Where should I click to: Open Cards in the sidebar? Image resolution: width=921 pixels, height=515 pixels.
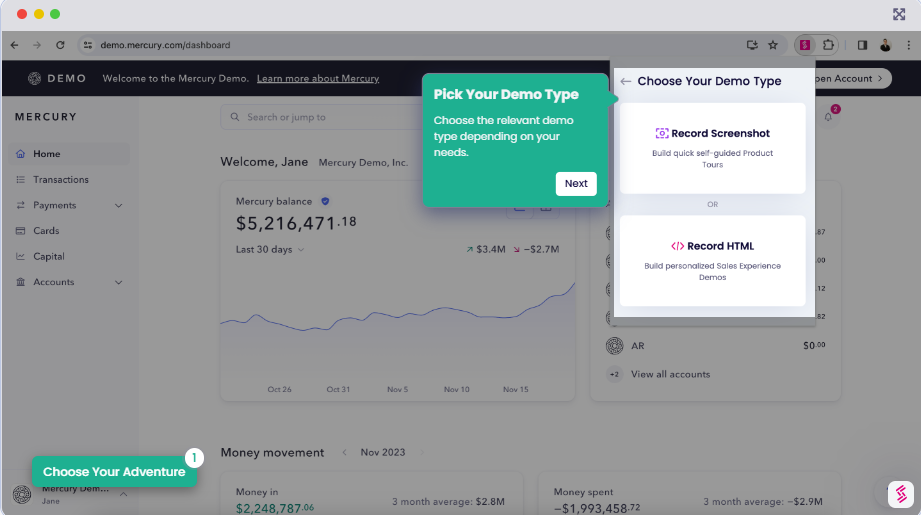point(70,231)
